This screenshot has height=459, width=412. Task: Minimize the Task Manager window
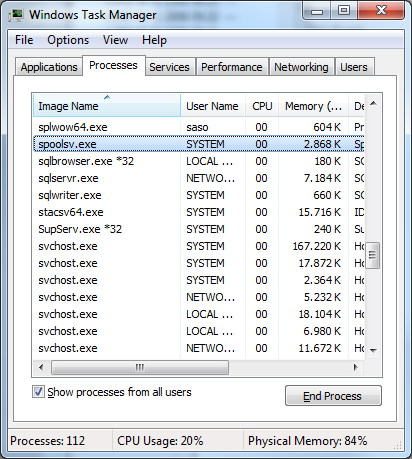(x=317, y=11)
